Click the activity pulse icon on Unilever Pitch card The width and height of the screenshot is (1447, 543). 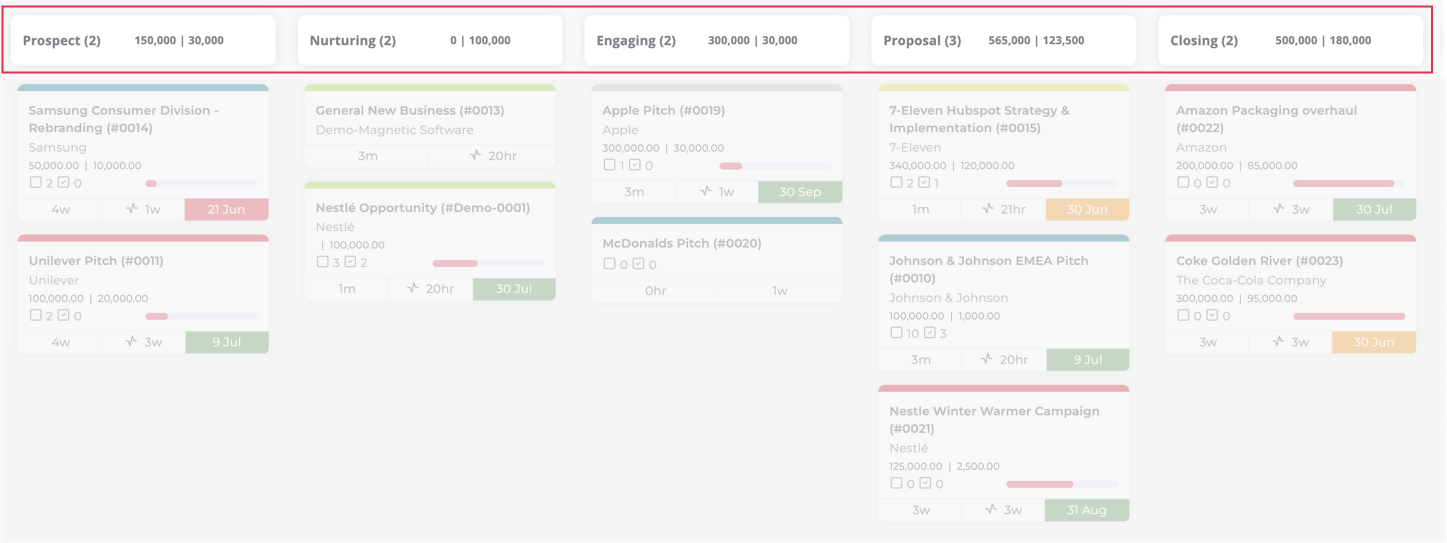(130, 342)
